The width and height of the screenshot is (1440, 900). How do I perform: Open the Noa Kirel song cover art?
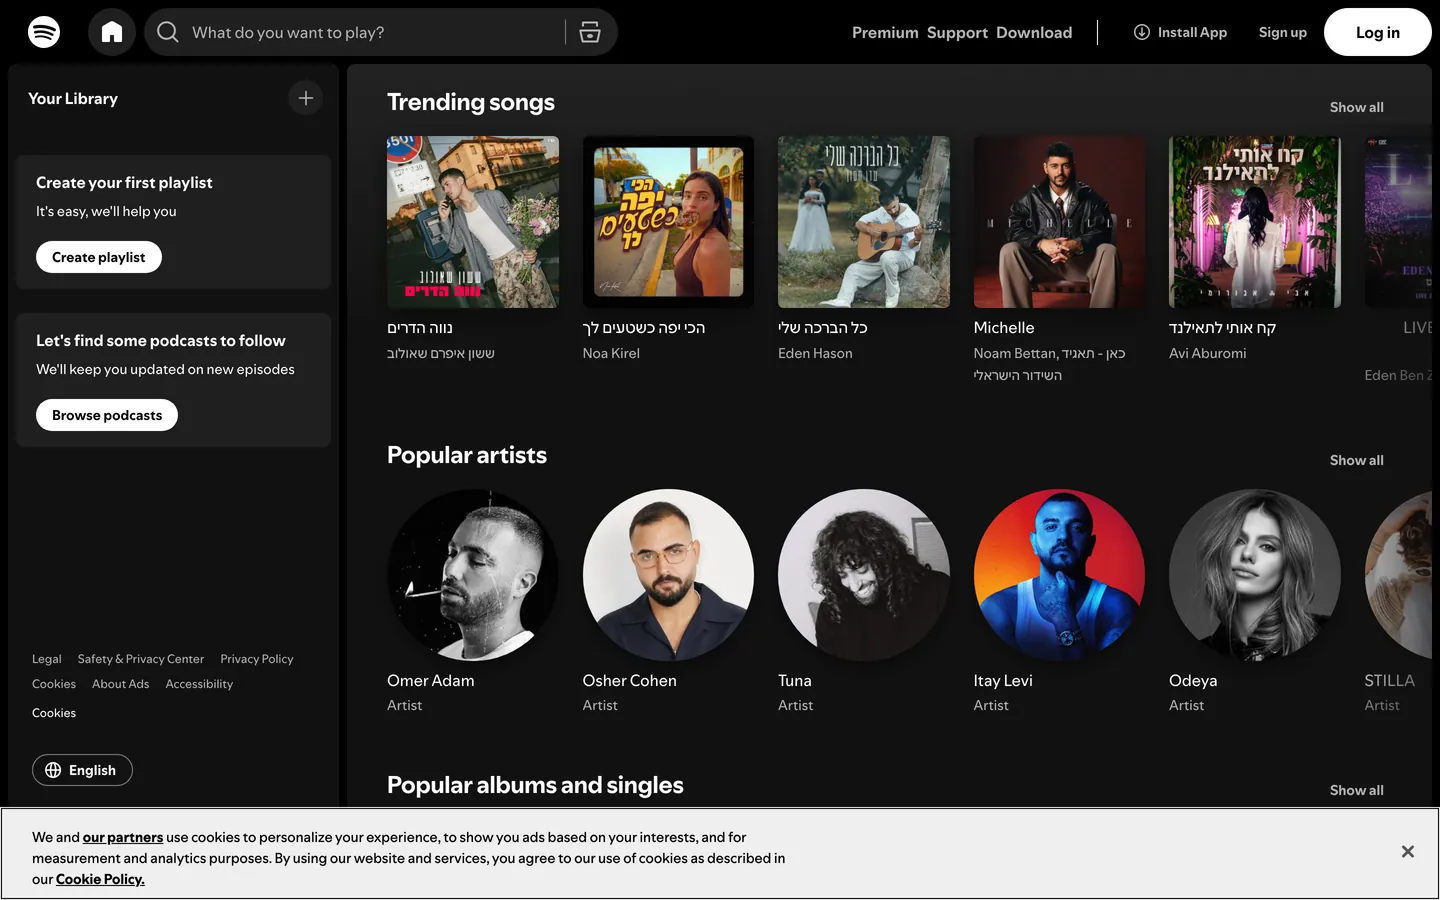668,222
